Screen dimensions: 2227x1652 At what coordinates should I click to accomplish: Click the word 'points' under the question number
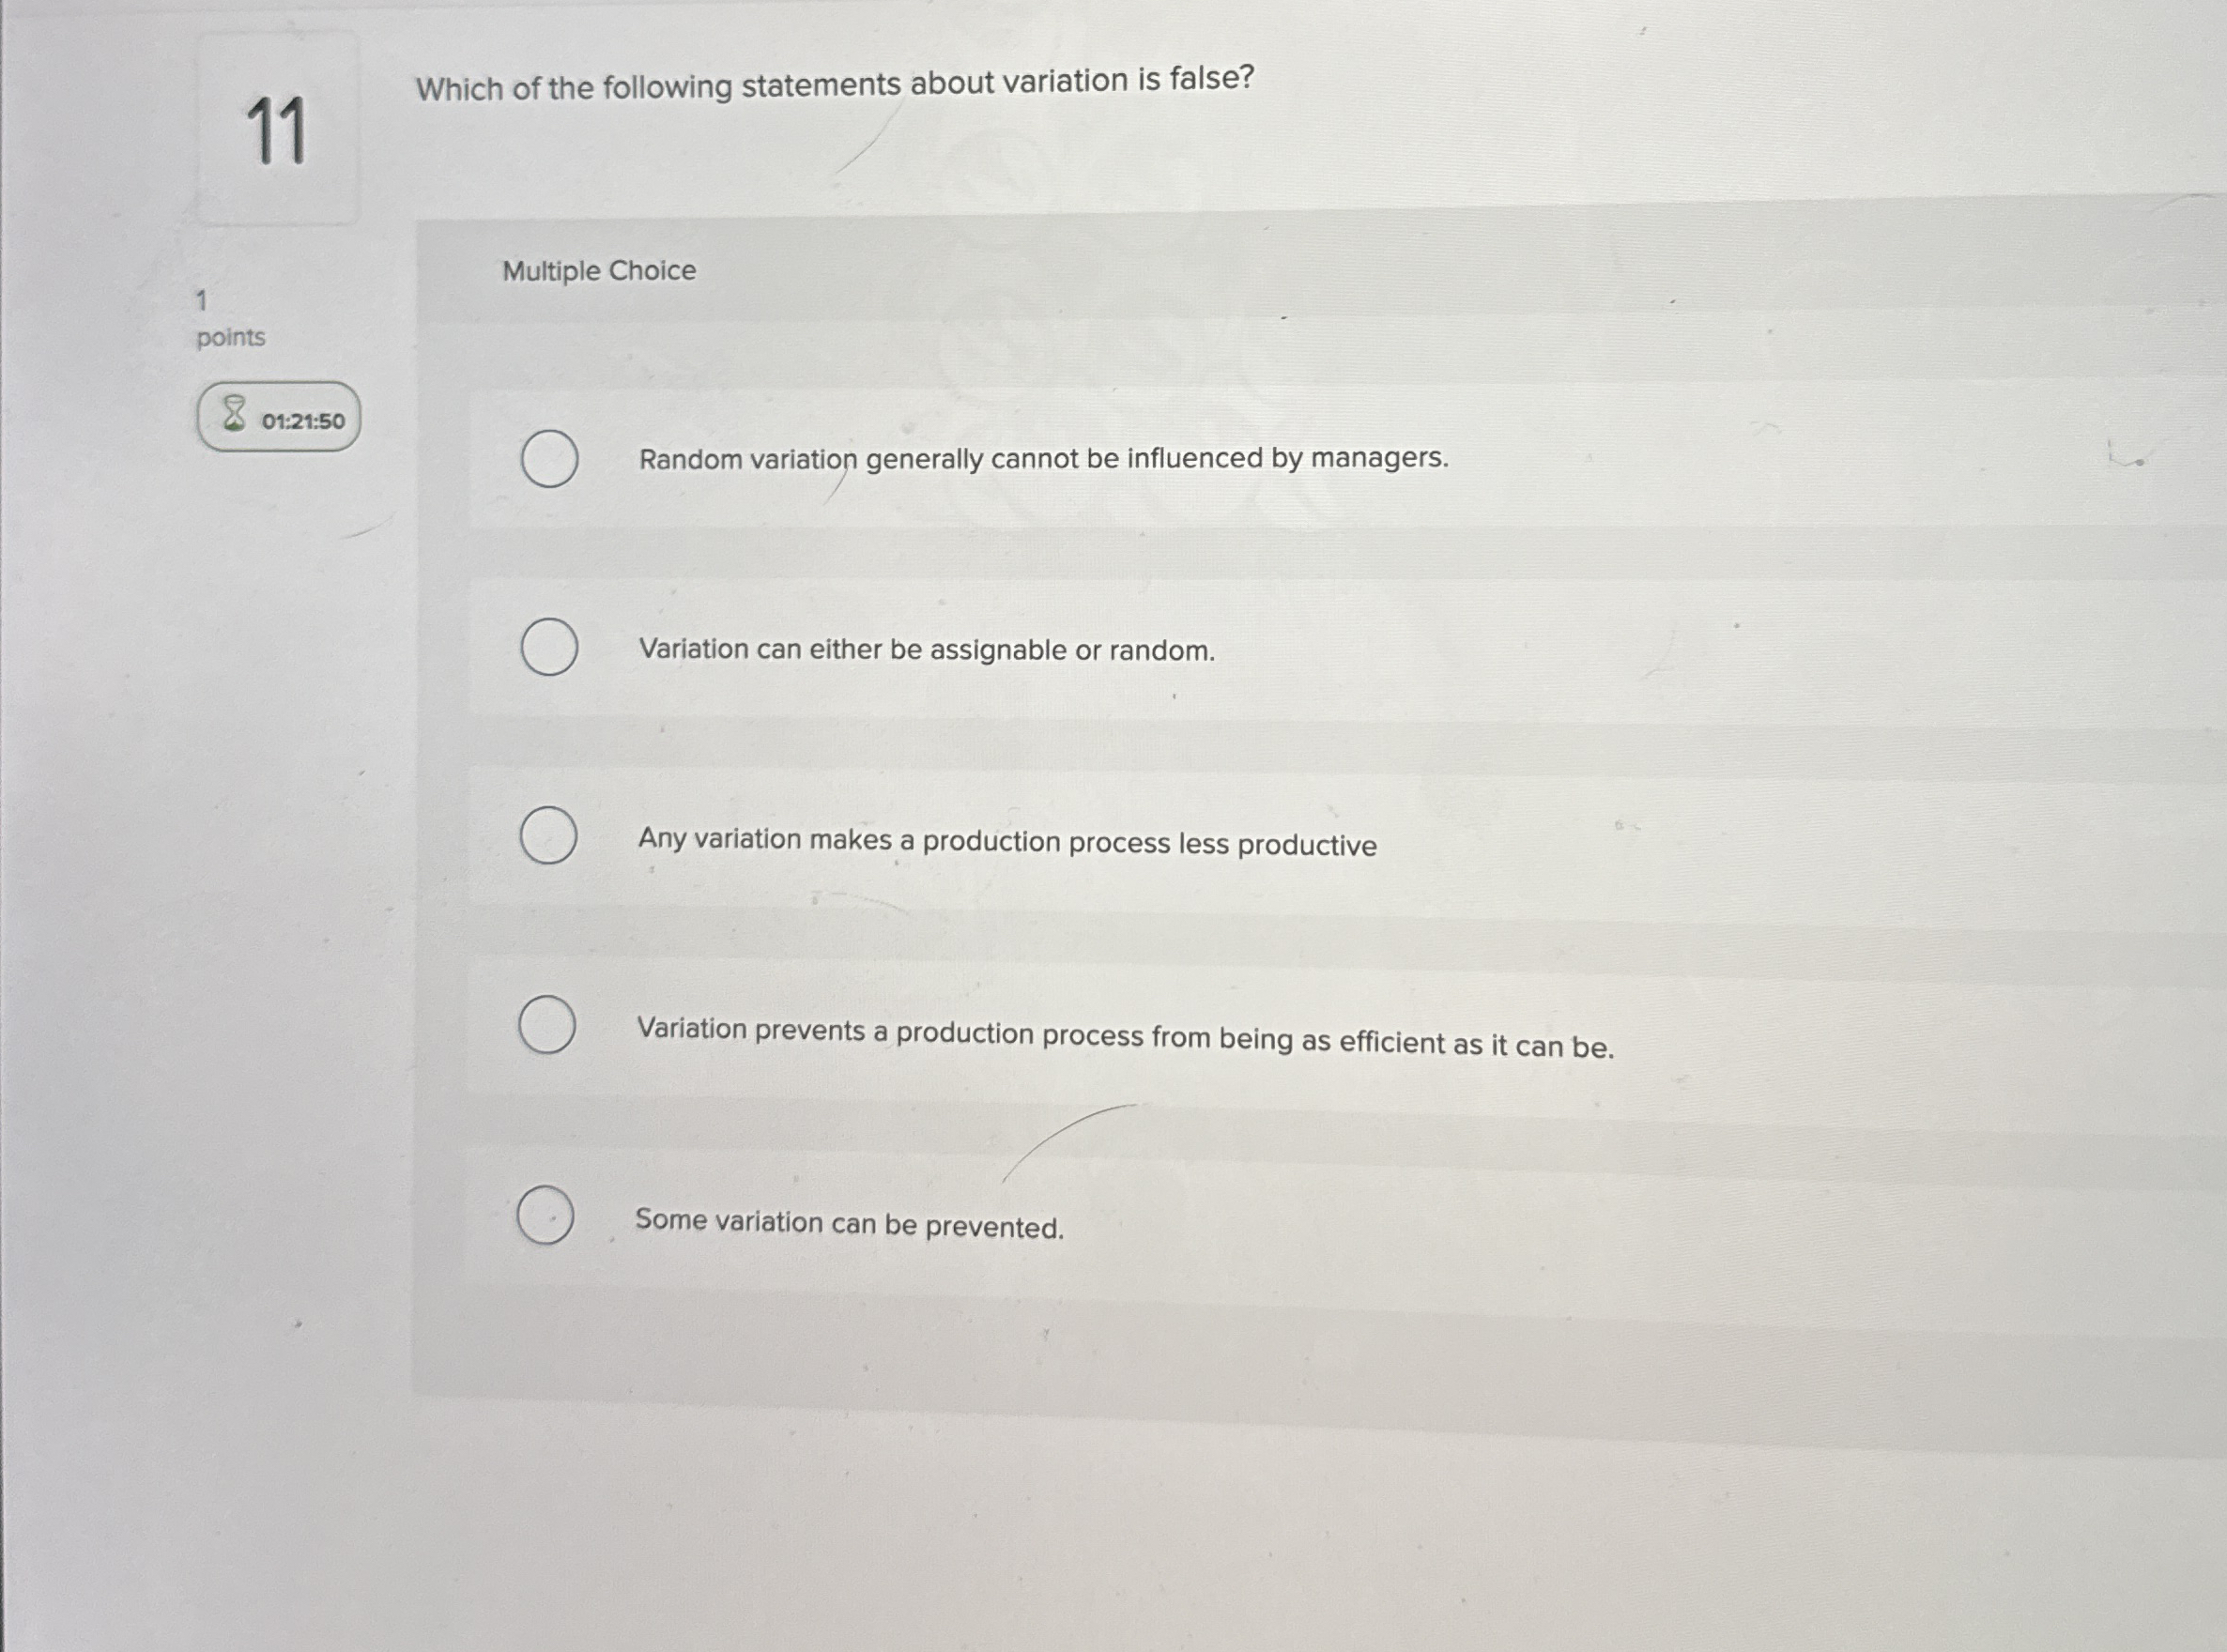pyautogui.click(x=231, y=338)
